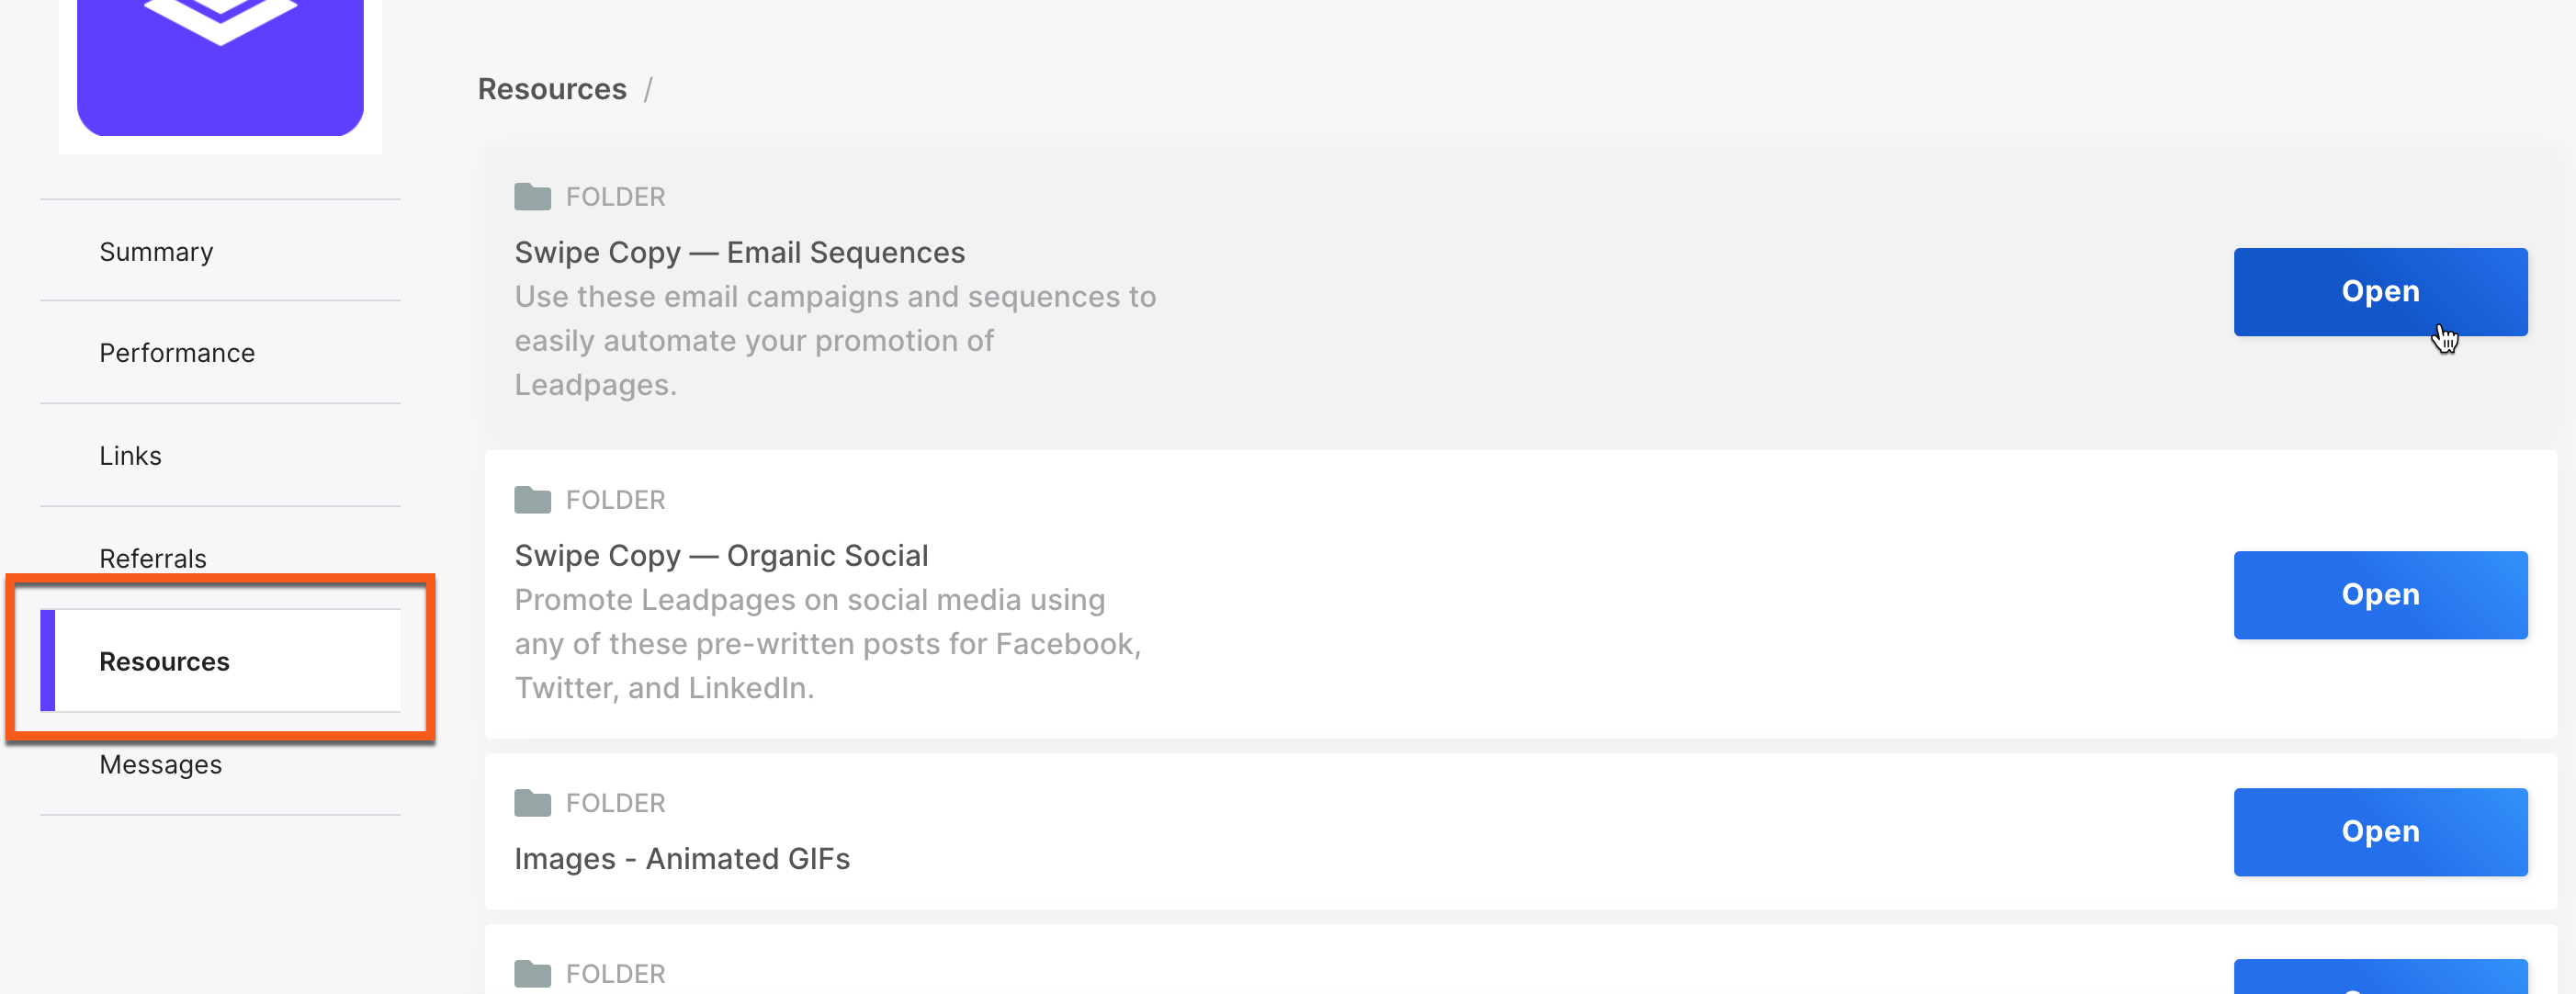Click the Resources breadcrumb heading
This screenshot has height=994, width=2576.
pos(552,89)
